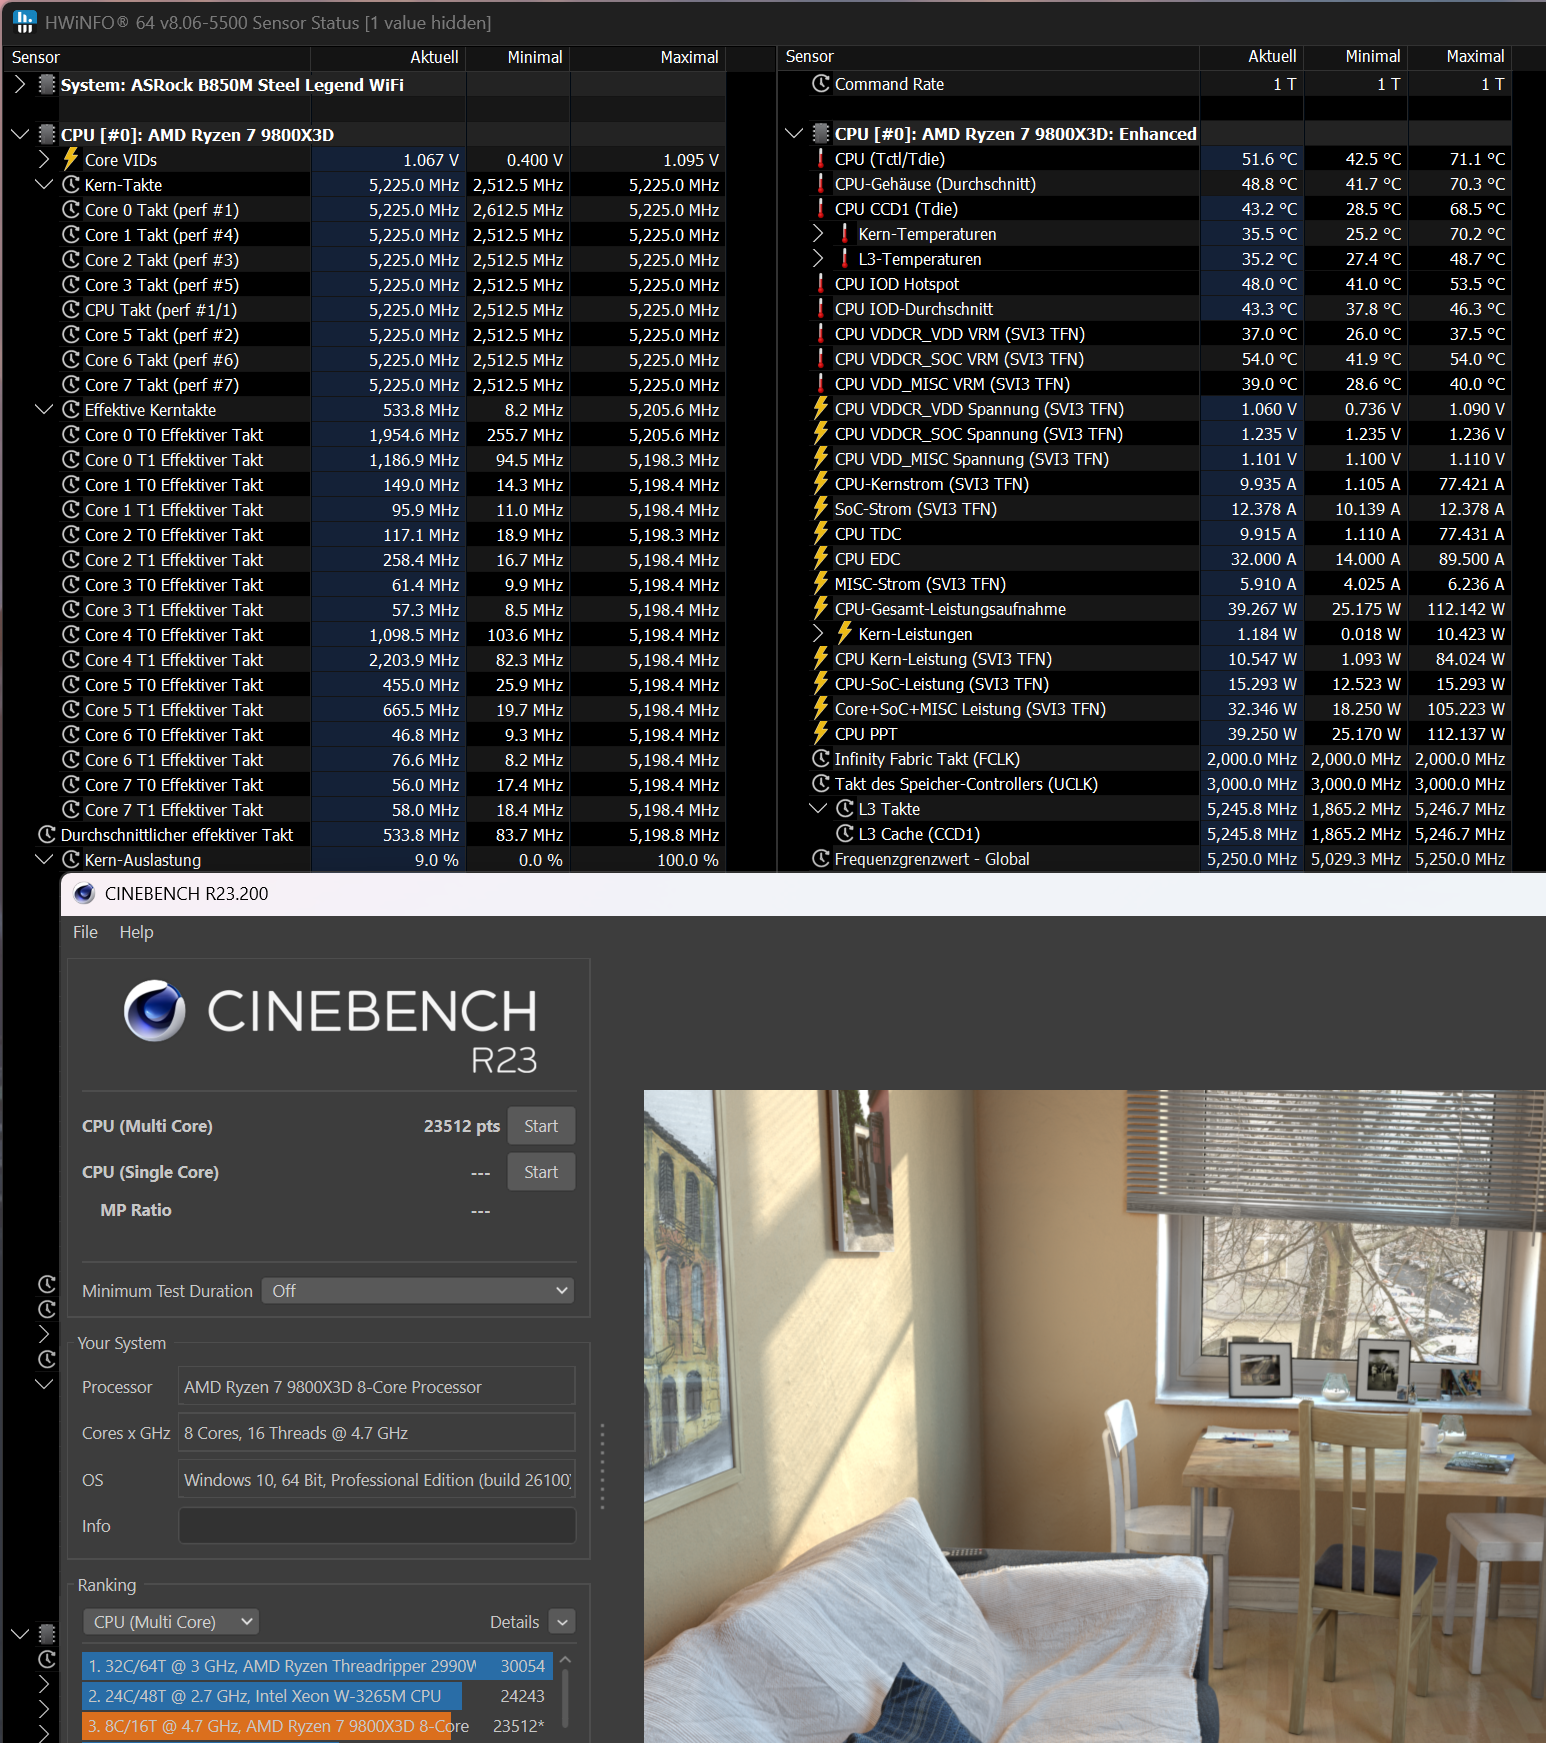Click the lightning icon beside CPU TDC

(820, 533)
